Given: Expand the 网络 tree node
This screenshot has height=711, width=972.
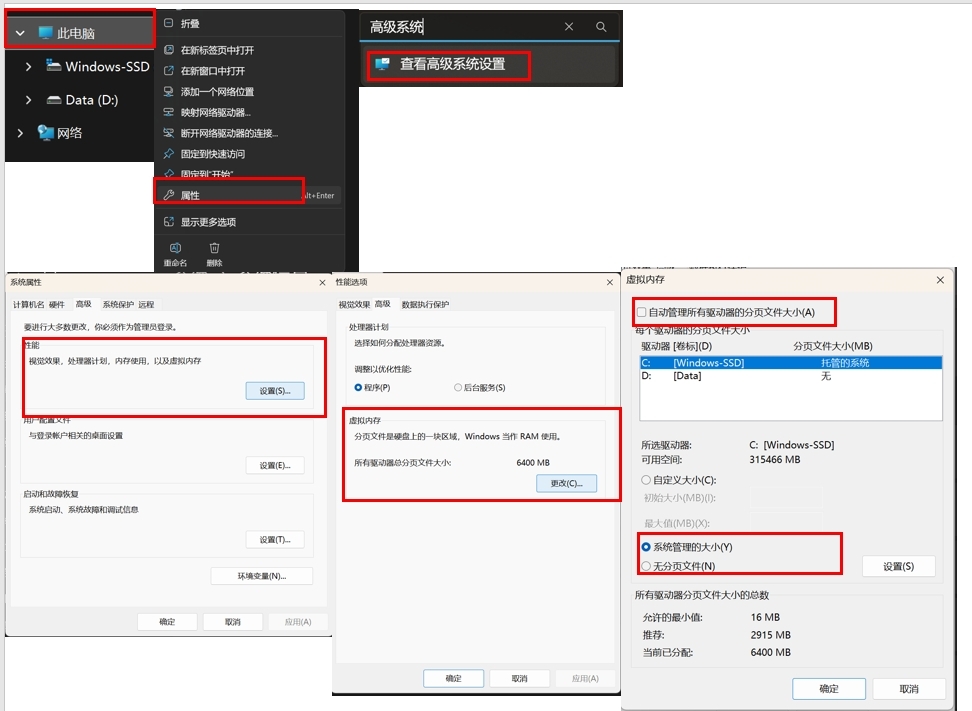Looking at the screenshot, I should (x=20, y=133).
